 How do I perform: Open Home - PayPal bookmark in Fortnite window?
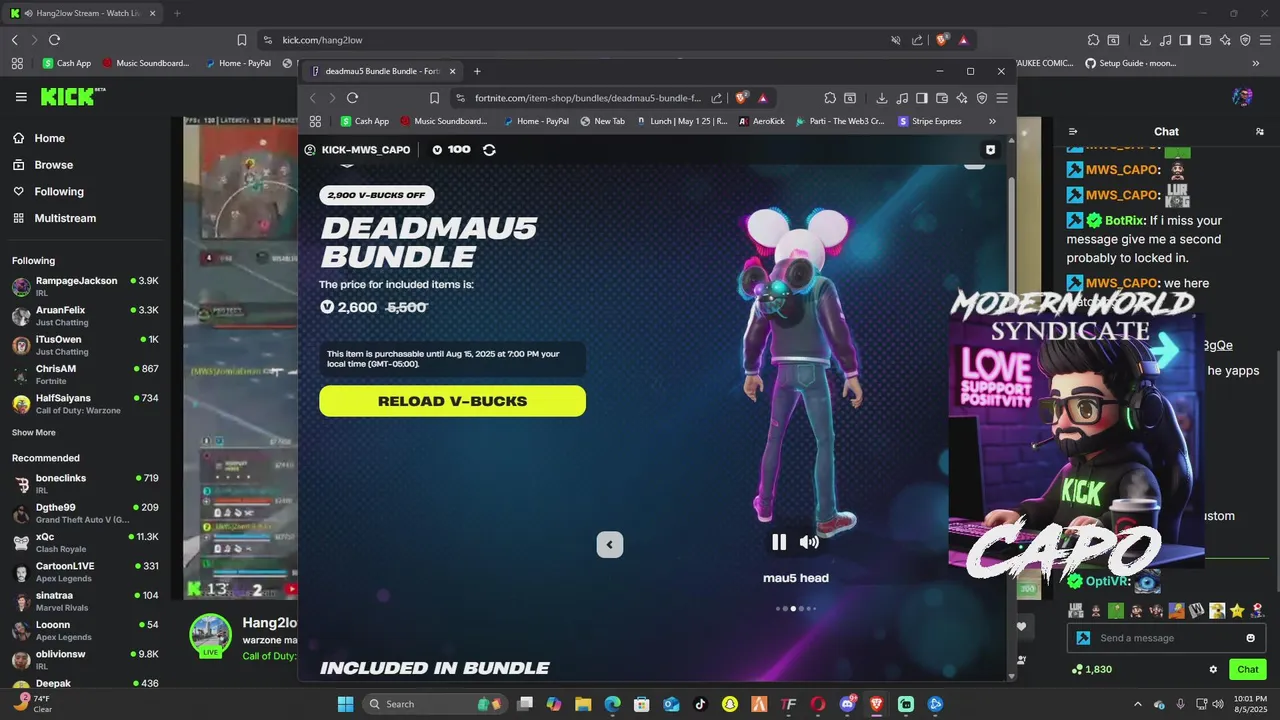pos(535,121)
